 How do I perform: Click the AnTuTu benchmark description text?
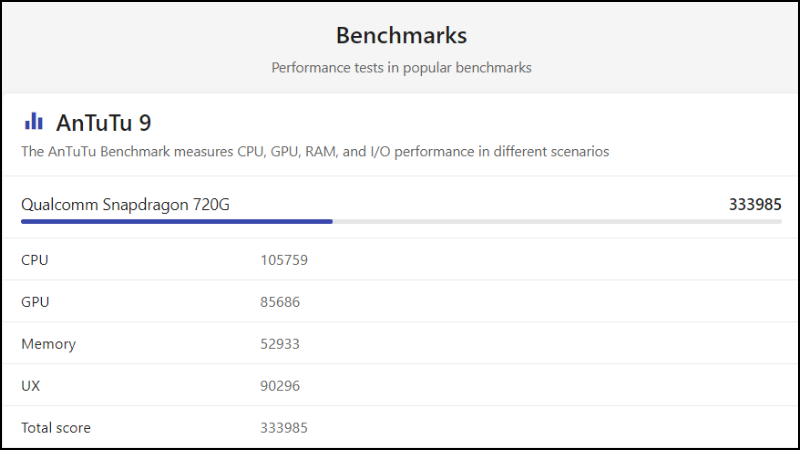tap(315, 152)
